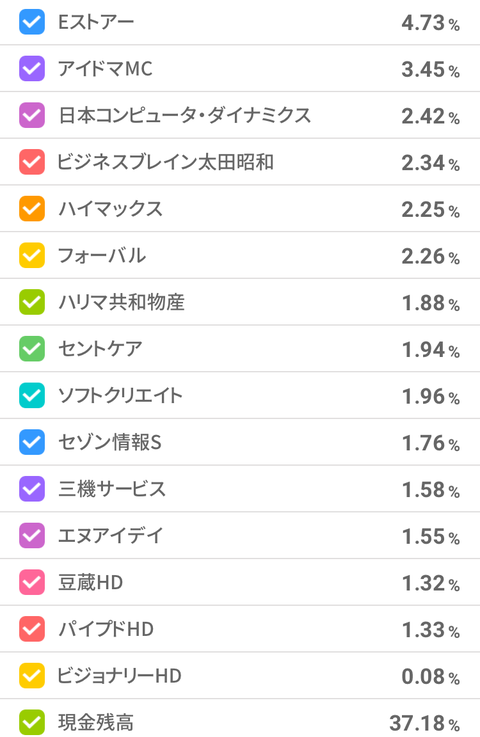Toggle the セントケア checkbox
Viewport: 480px width, 737px height.
(32, 349)
